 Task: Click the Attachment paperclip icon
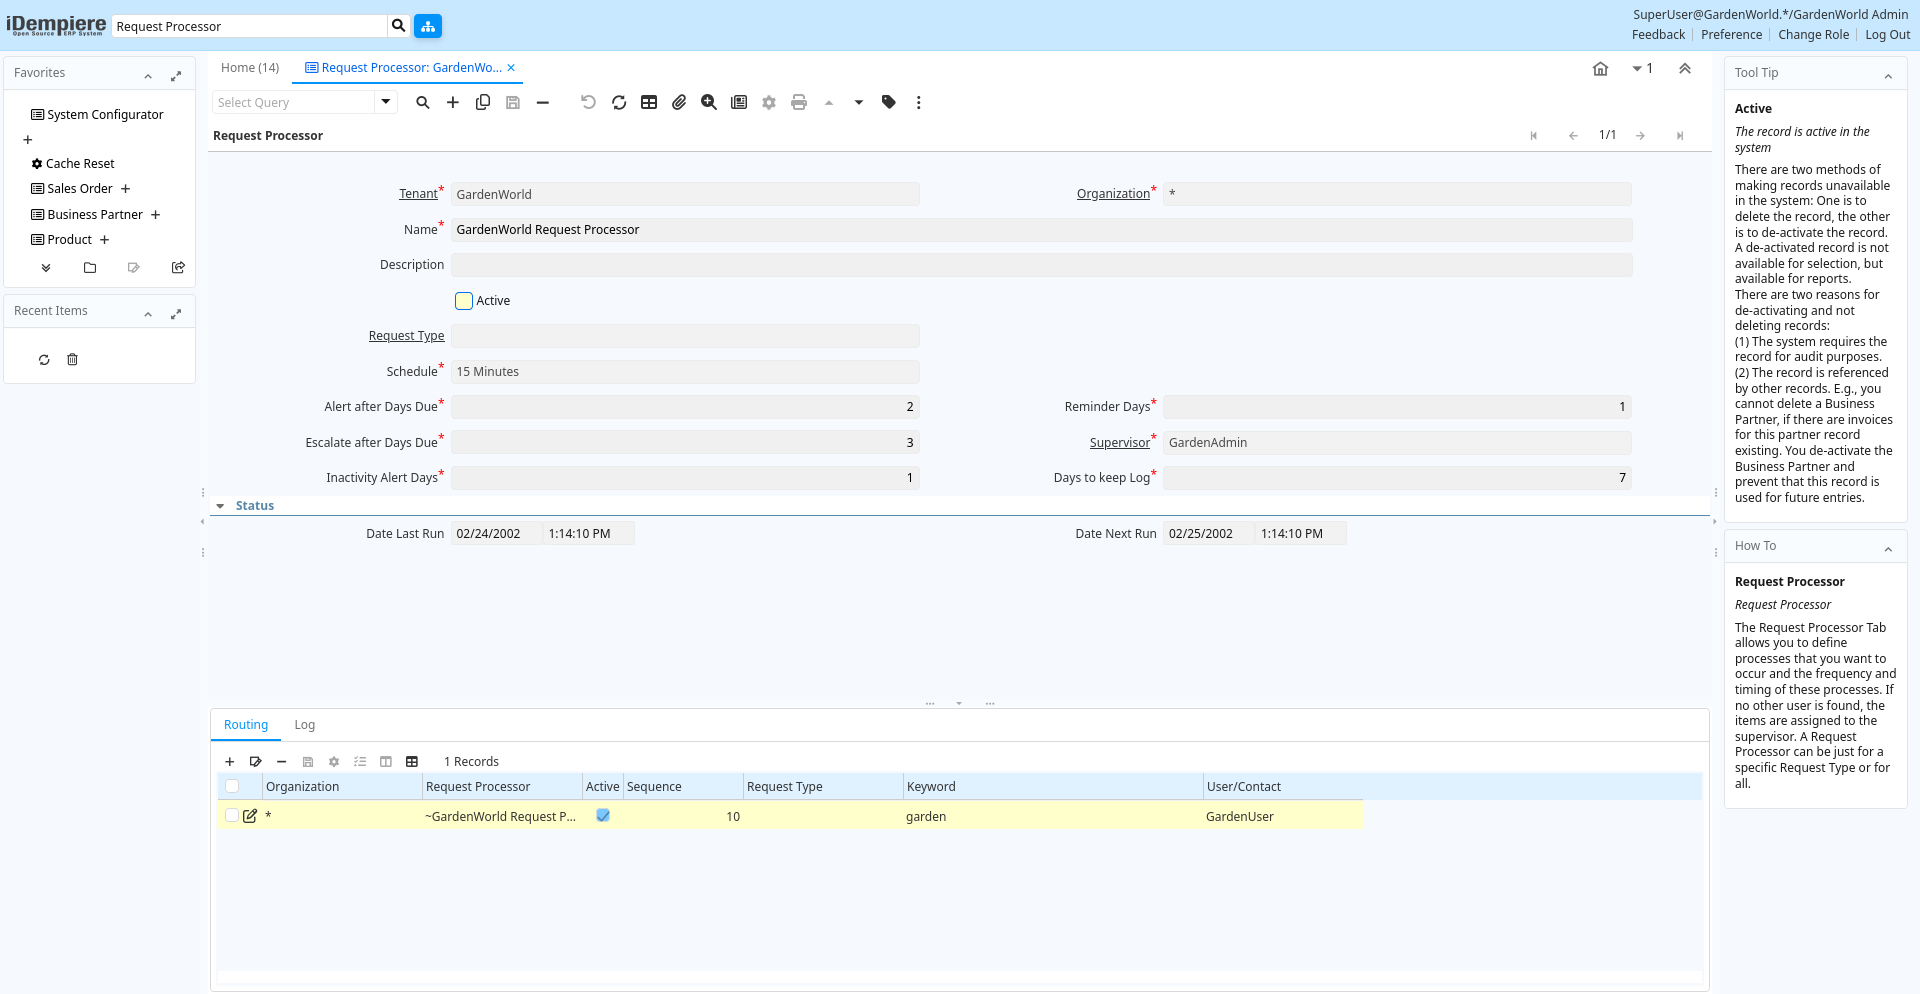point(679,102)
